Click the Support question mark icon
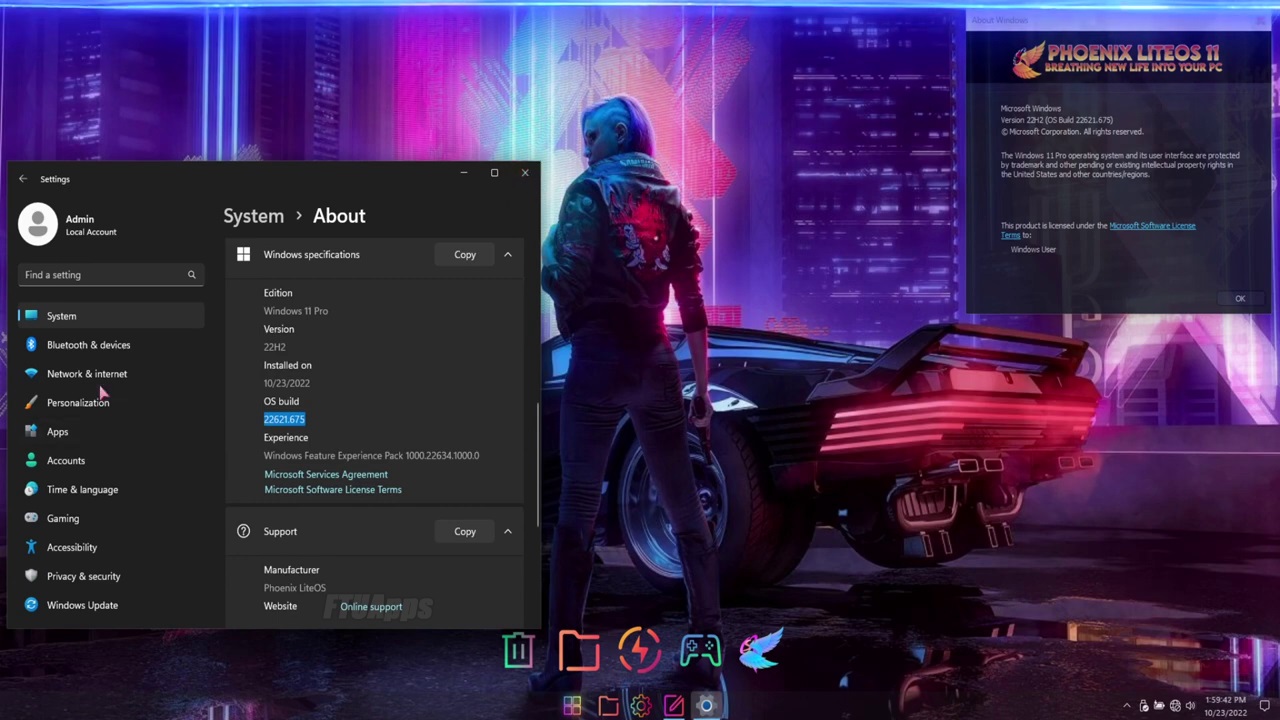 [243, 532]
